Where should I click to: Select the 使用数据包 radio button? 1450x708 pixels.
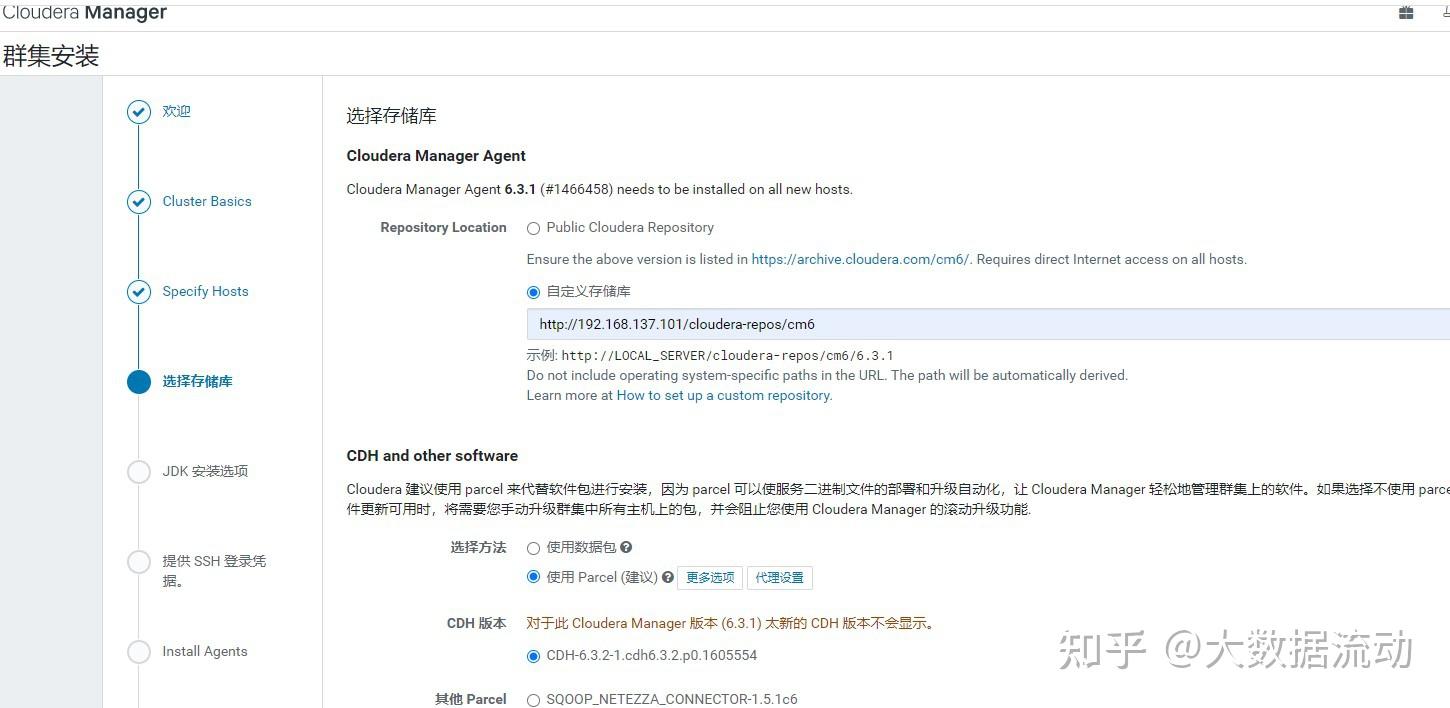533,547
